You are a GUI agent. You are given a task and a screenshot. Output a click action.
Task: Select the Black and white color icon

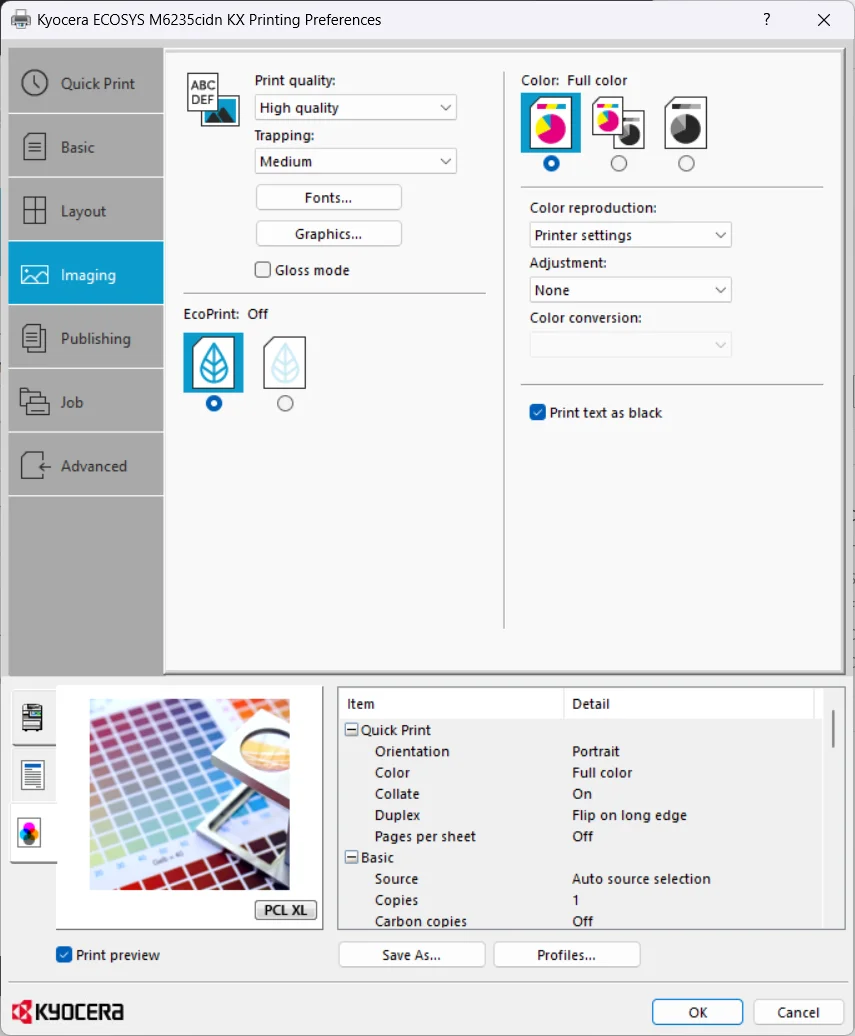tap(686, 123)
